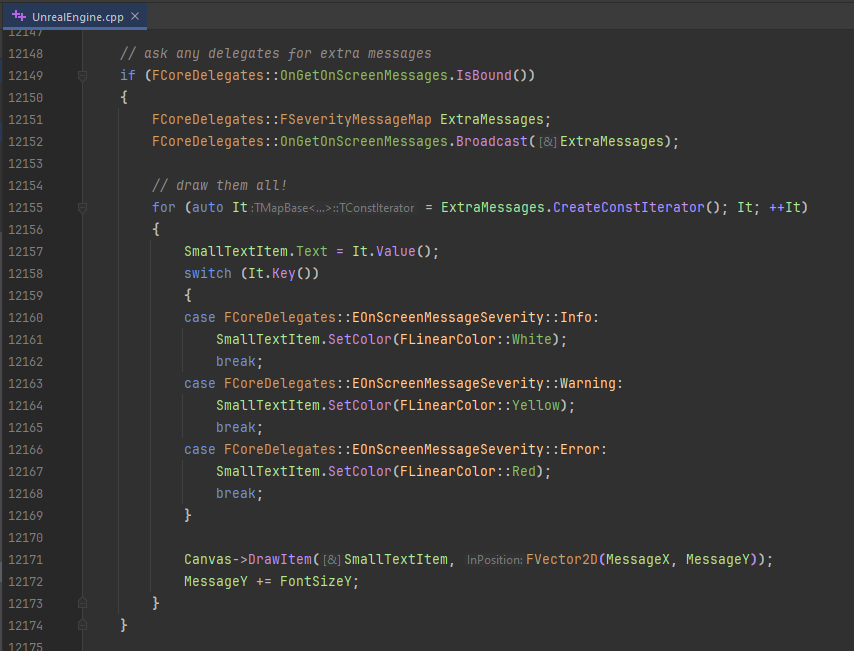Click It.Key() call in switch

pyautogui.click(x=279, y=273)
